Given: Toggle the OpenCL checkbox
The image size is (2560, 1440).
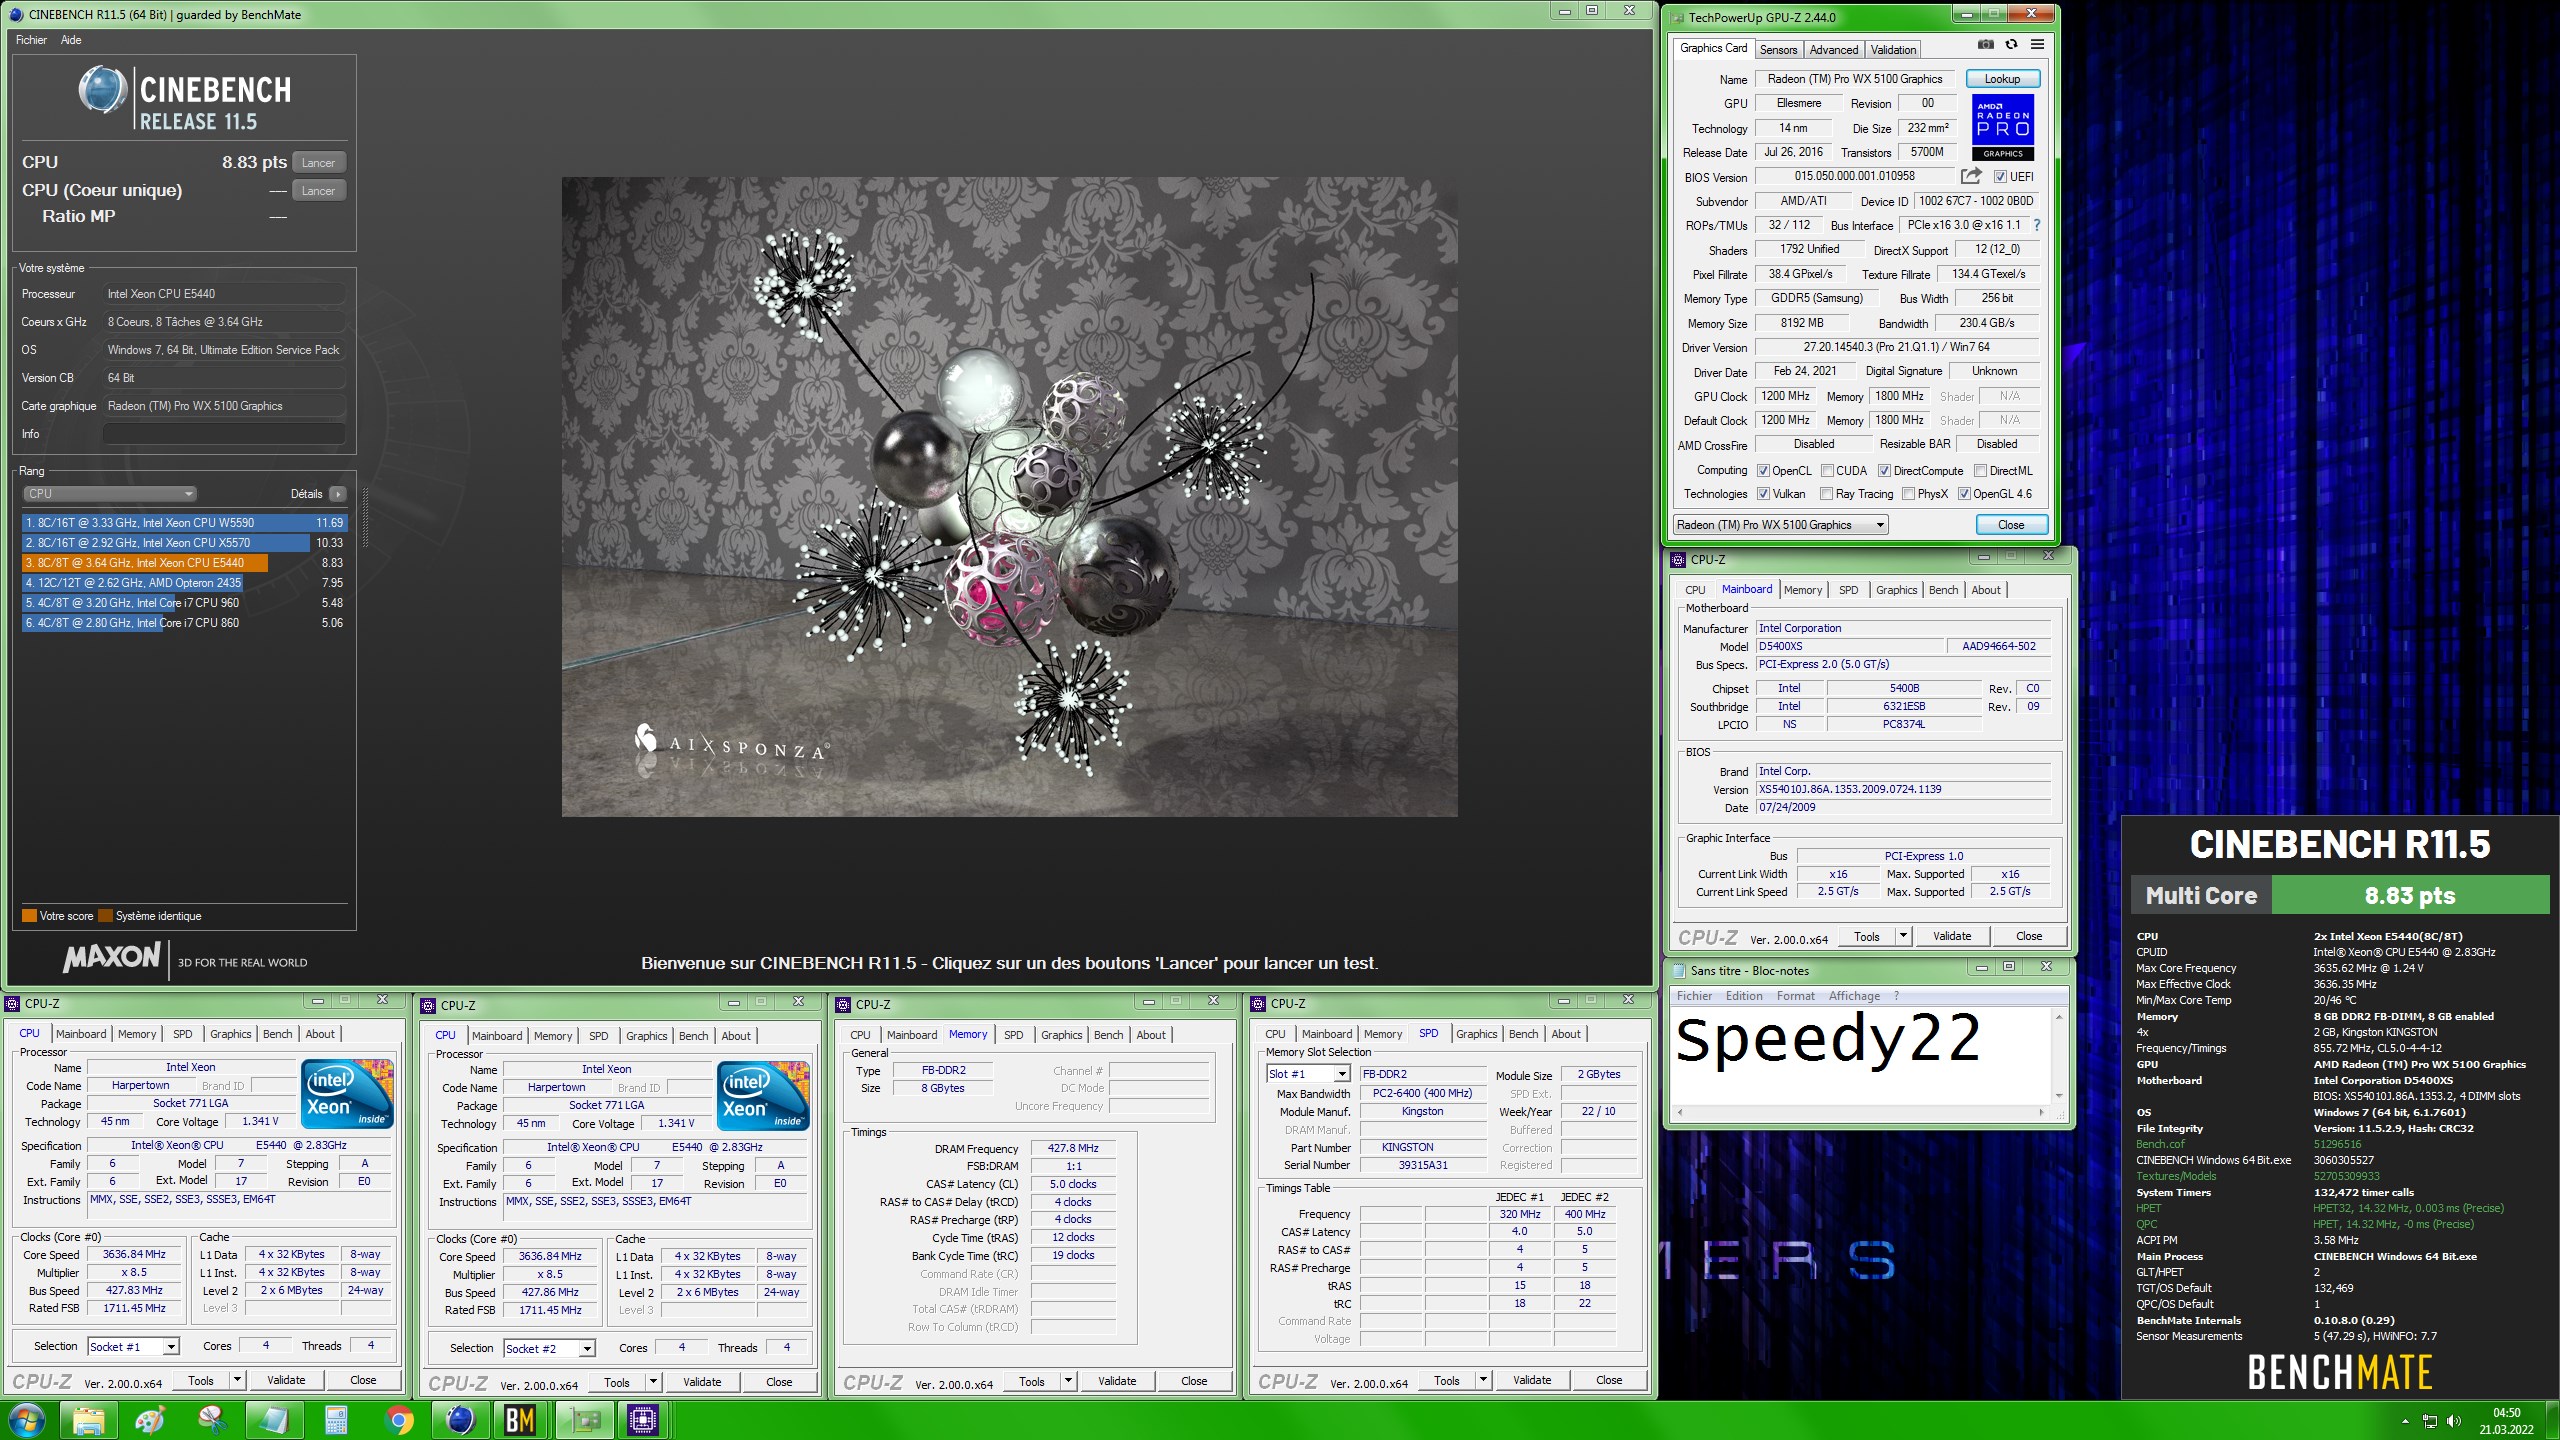Looking at the screenshot, I should click(x=1764, y=471).
